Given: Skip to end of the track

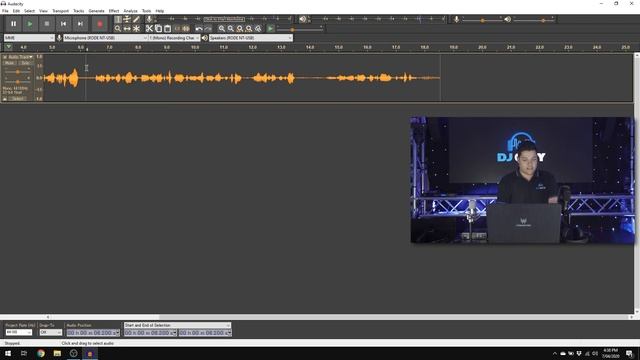Looking at the screenshot, I should pos(80,24).
